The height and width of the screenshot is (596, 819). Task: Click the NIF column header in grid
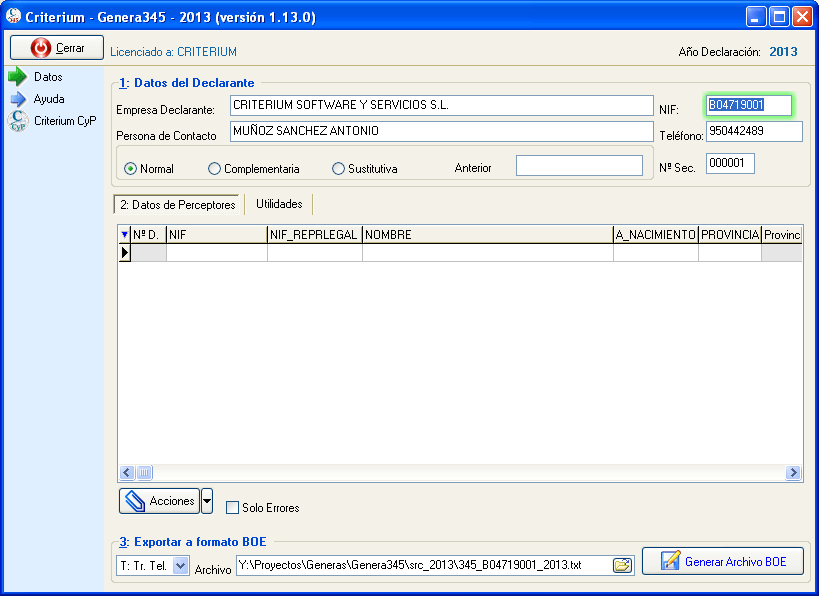217,235
